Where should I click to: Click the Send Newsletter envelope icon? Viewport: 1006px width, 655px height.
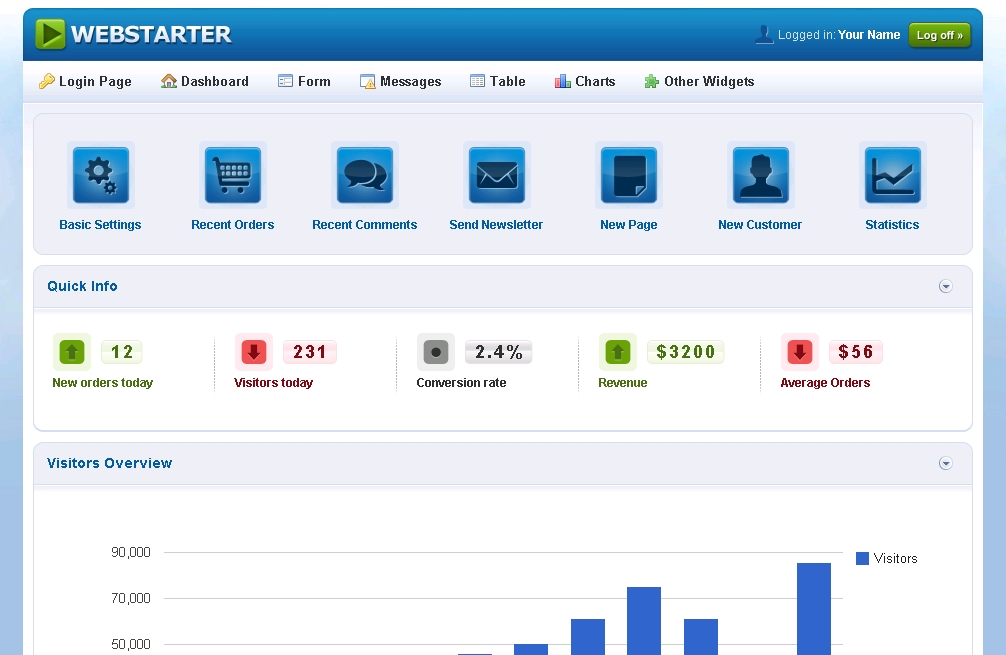tap(497, 176)
